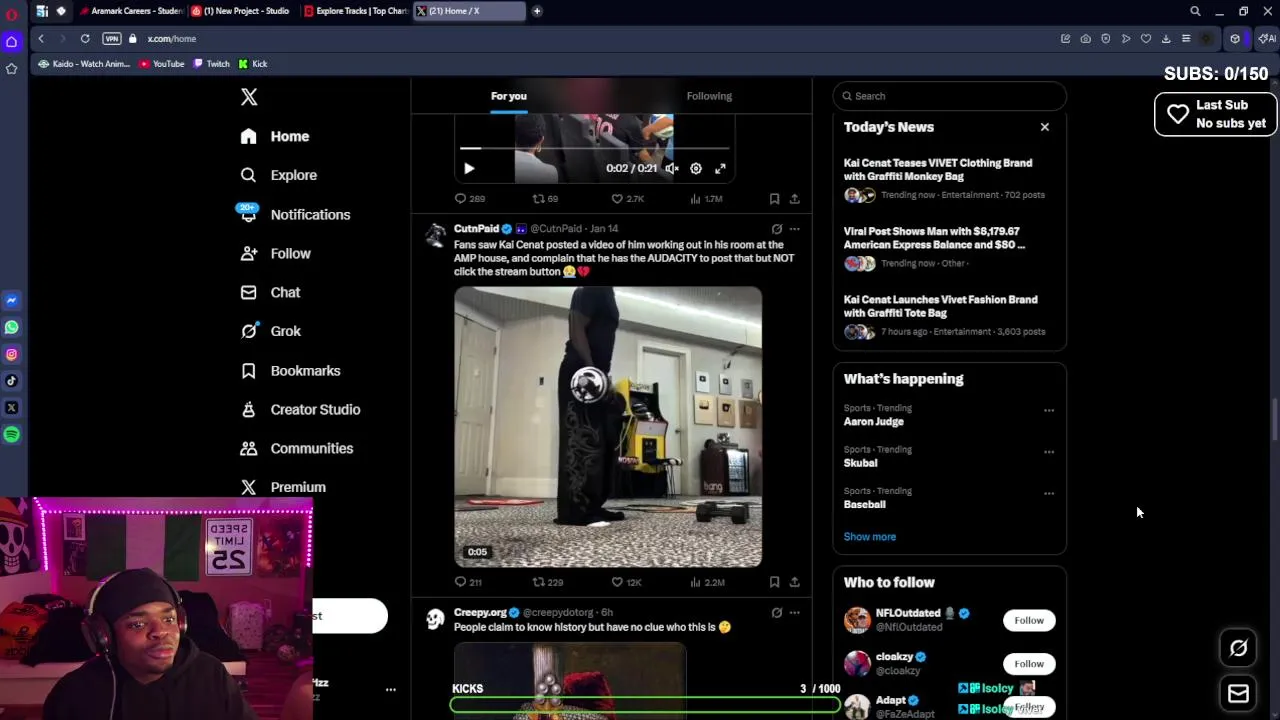The height and width of the screenshot is (720, 1280).
Task: Open Premium in X sidebar
Action: 284,487
